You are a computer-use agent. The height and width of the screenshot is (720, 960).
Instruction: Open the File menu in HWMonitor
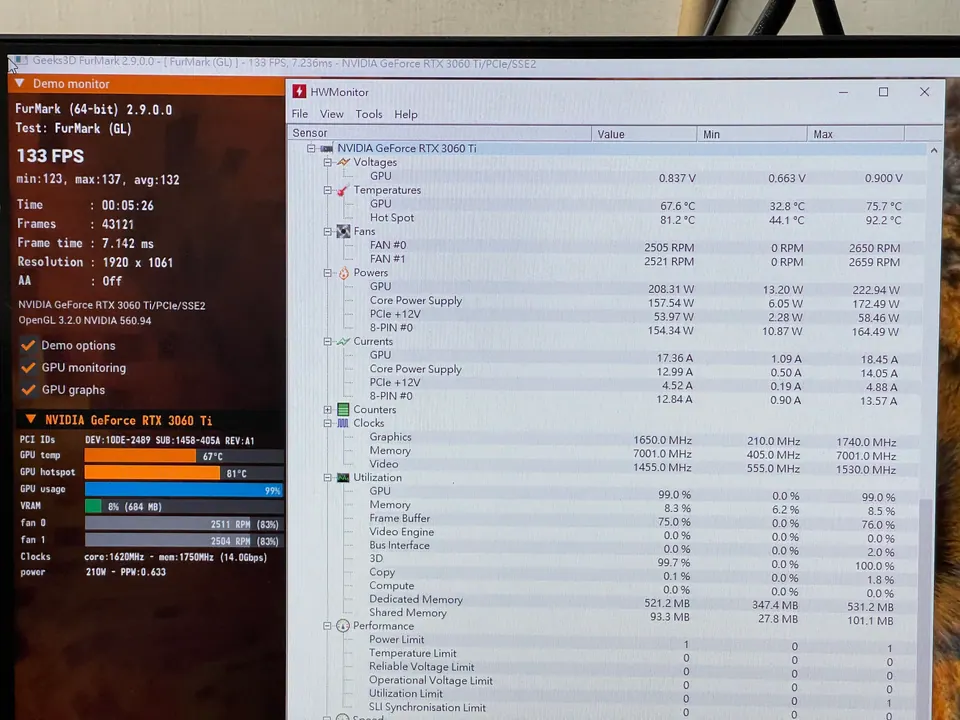click(x=299, y=114)
